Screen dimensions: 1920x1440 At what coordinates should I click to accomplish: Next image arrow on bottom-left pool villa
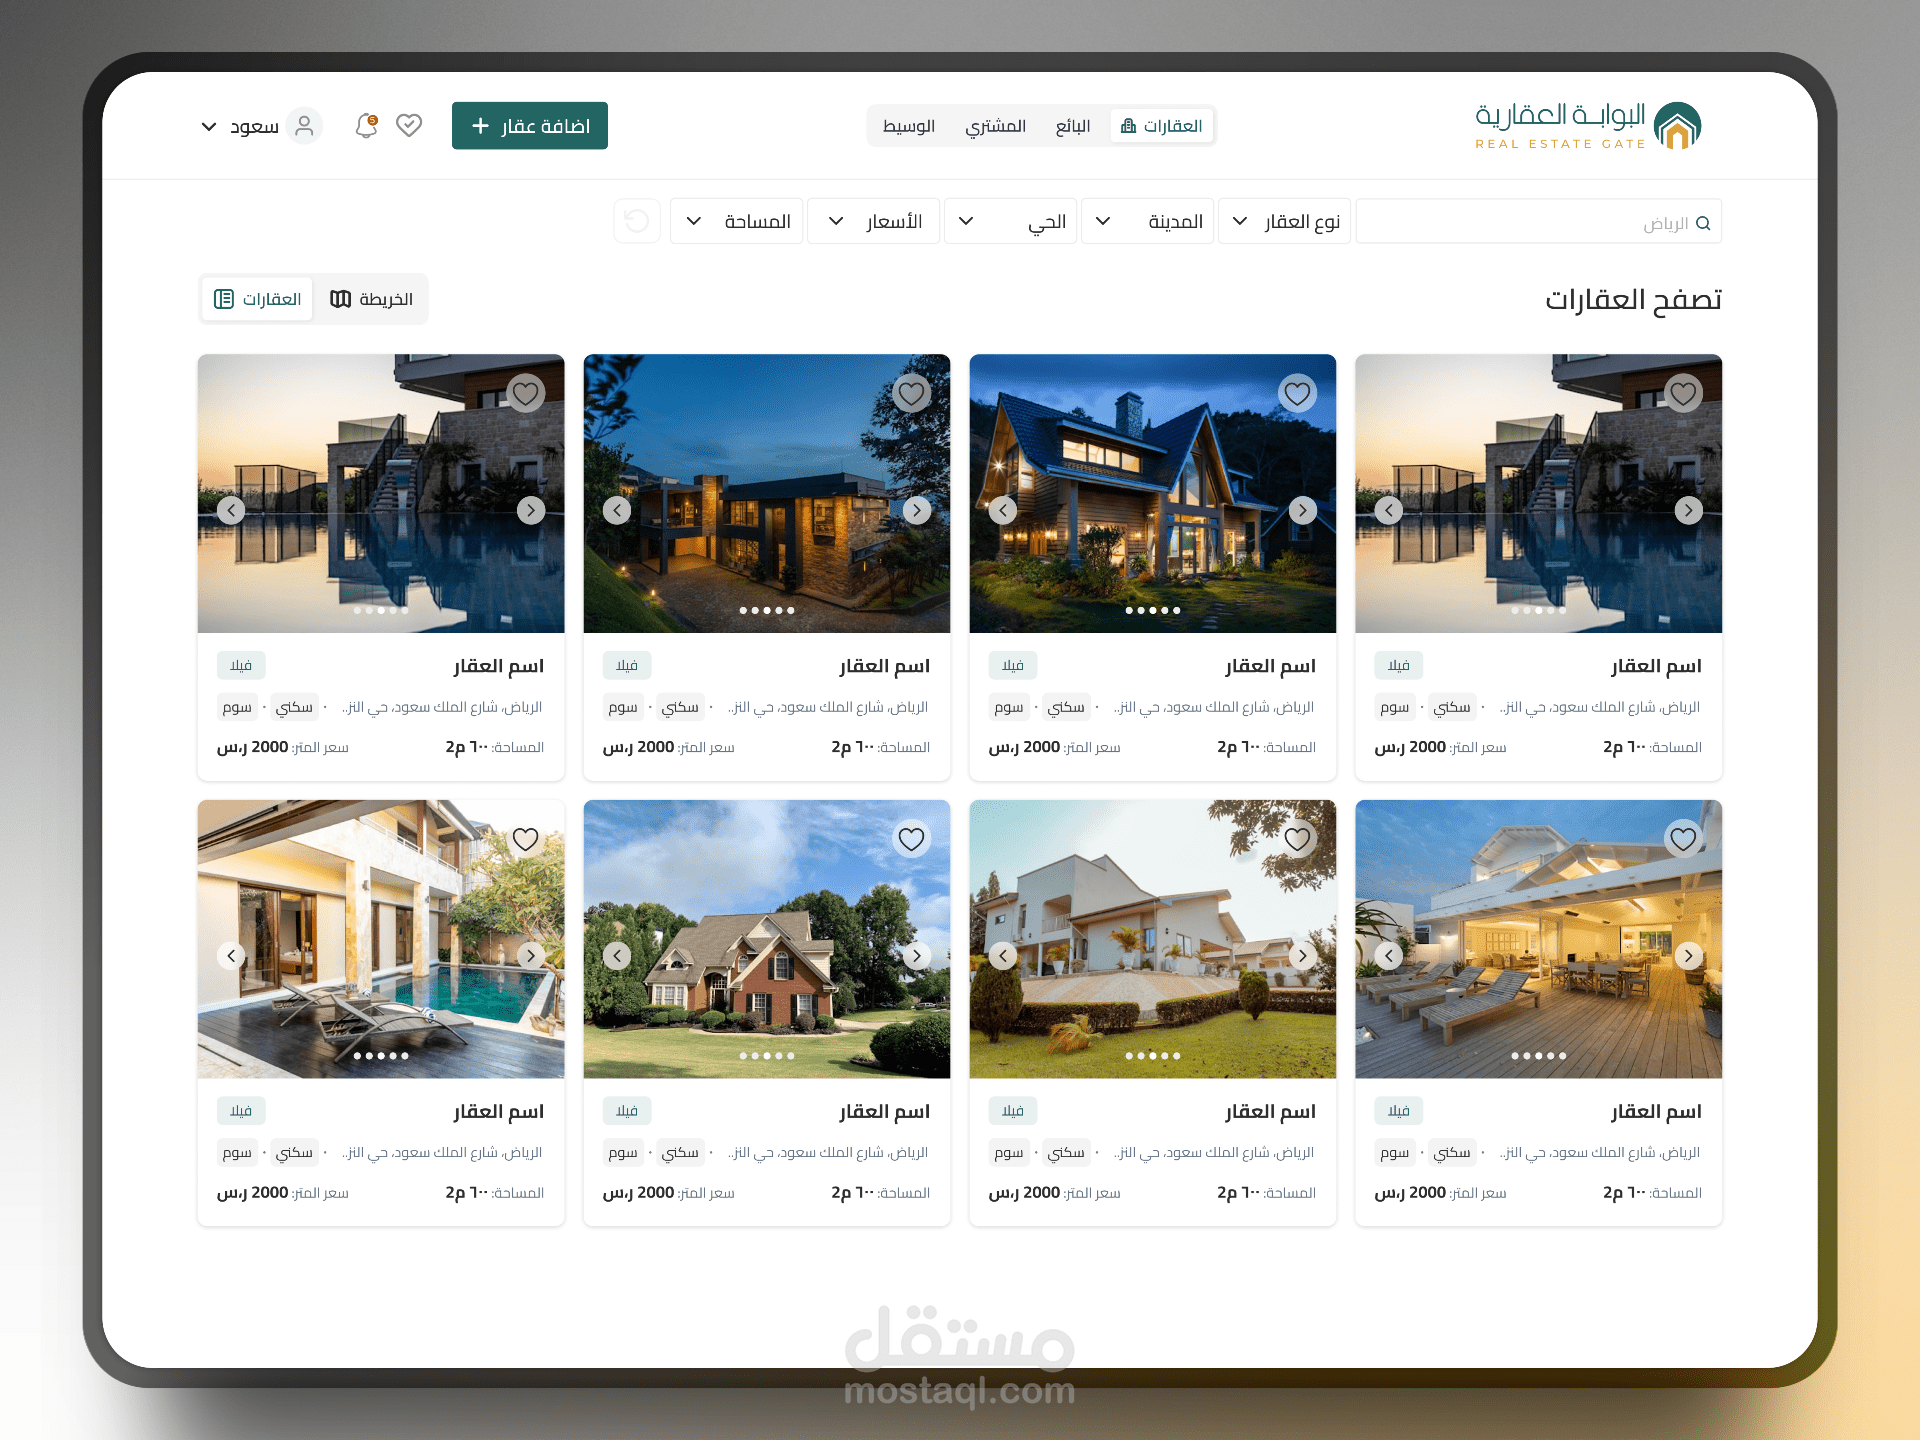(531, 956)
